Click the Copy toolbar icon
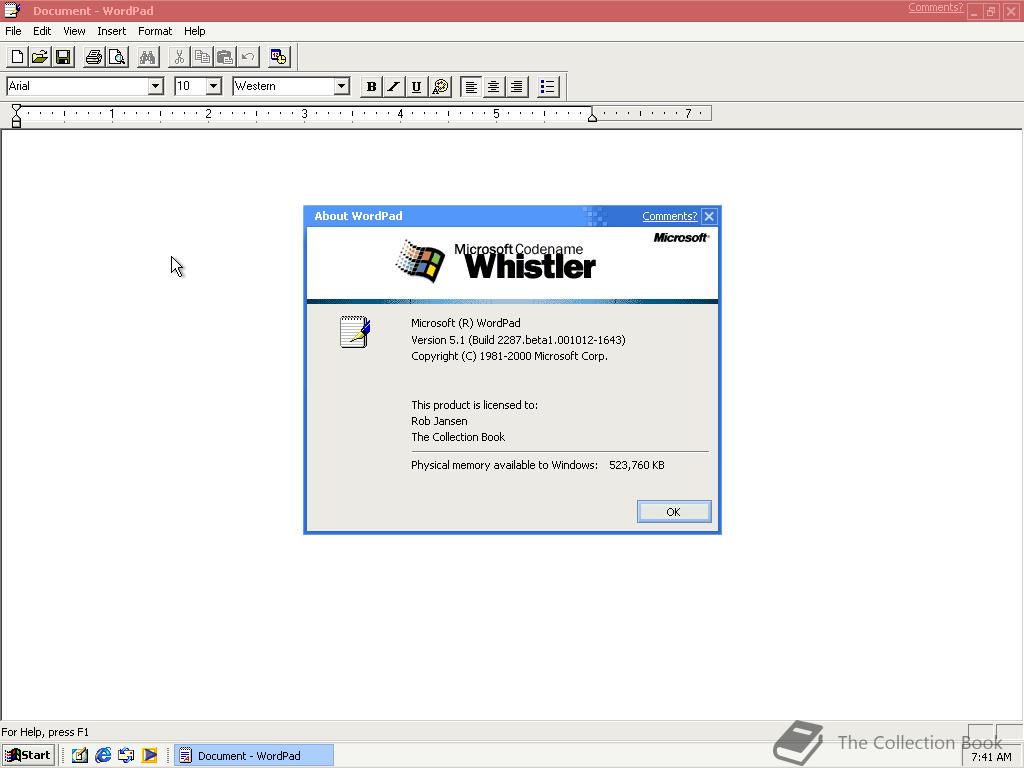1024x768 pixels. point(202,57)
